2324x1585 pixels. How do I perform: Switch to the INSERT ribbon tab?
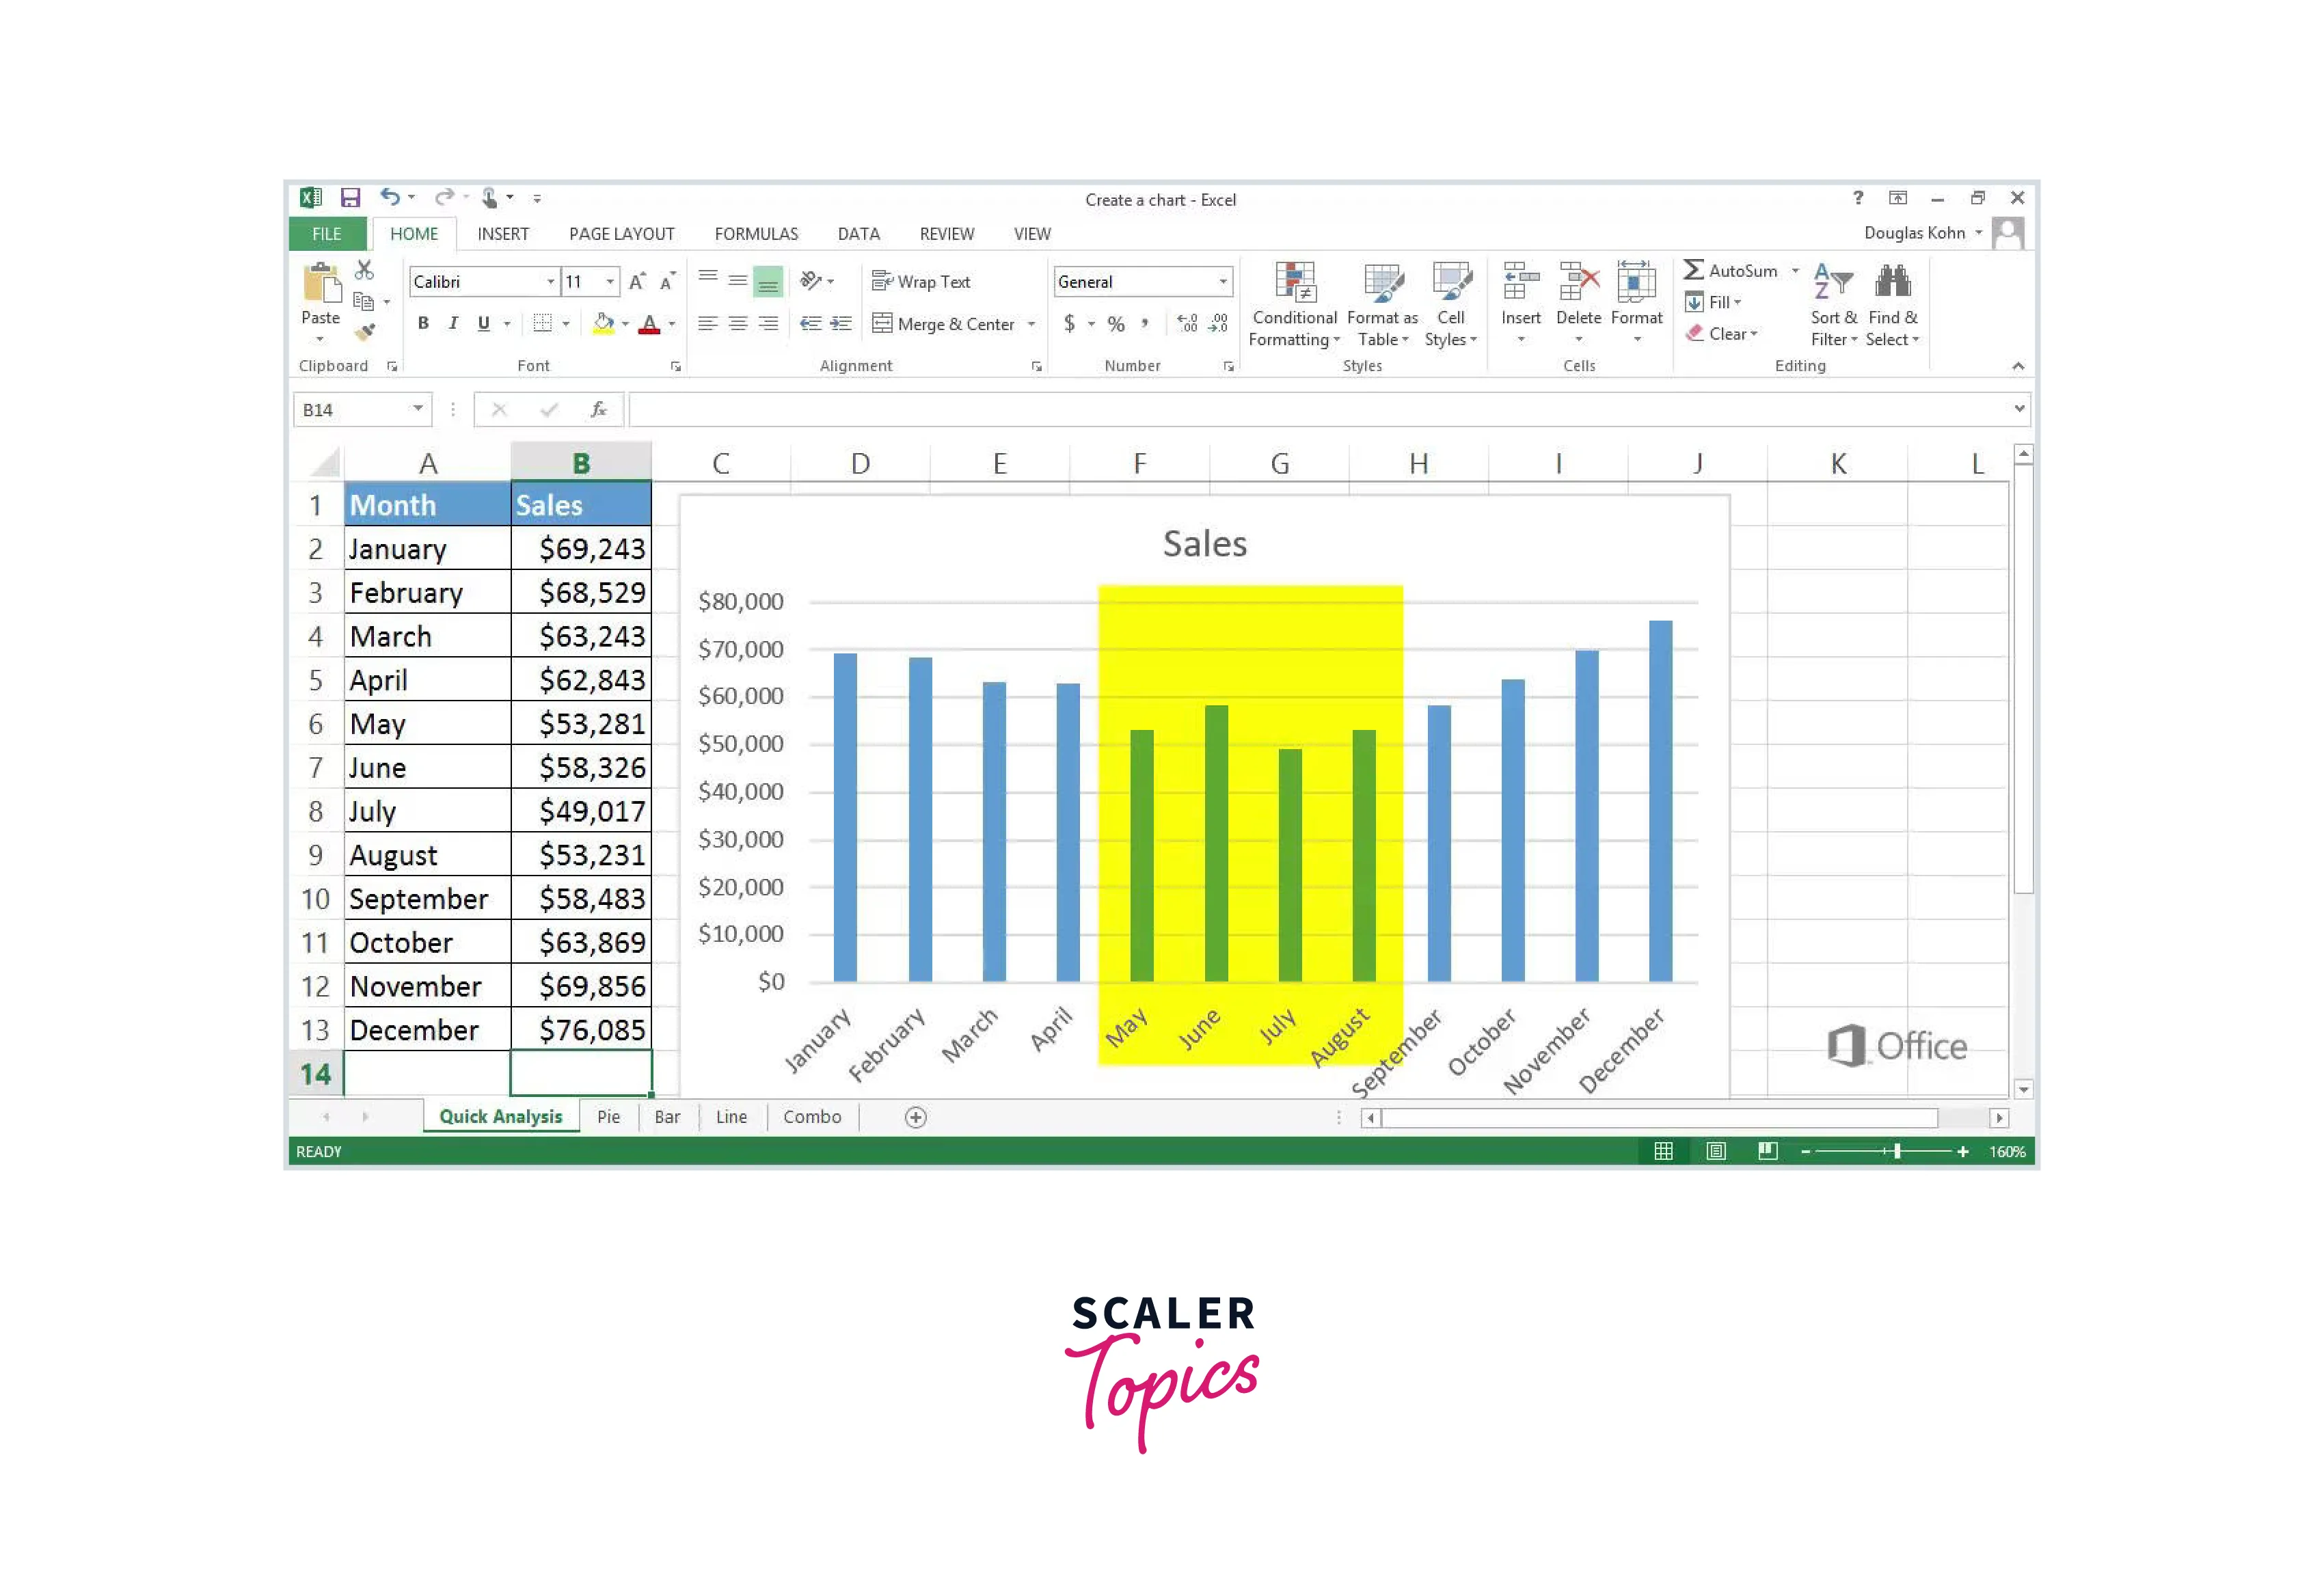point(503,234)
